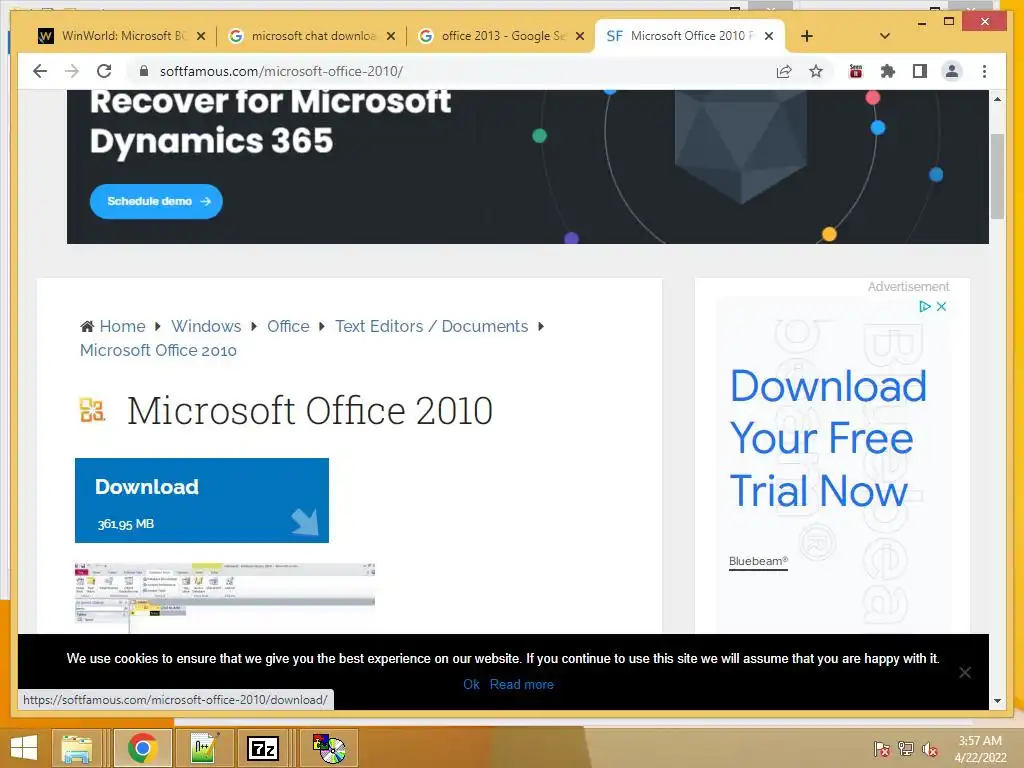Click the browser forward arrow
The width and height of the screenshot is (1024, 768).
72,71
